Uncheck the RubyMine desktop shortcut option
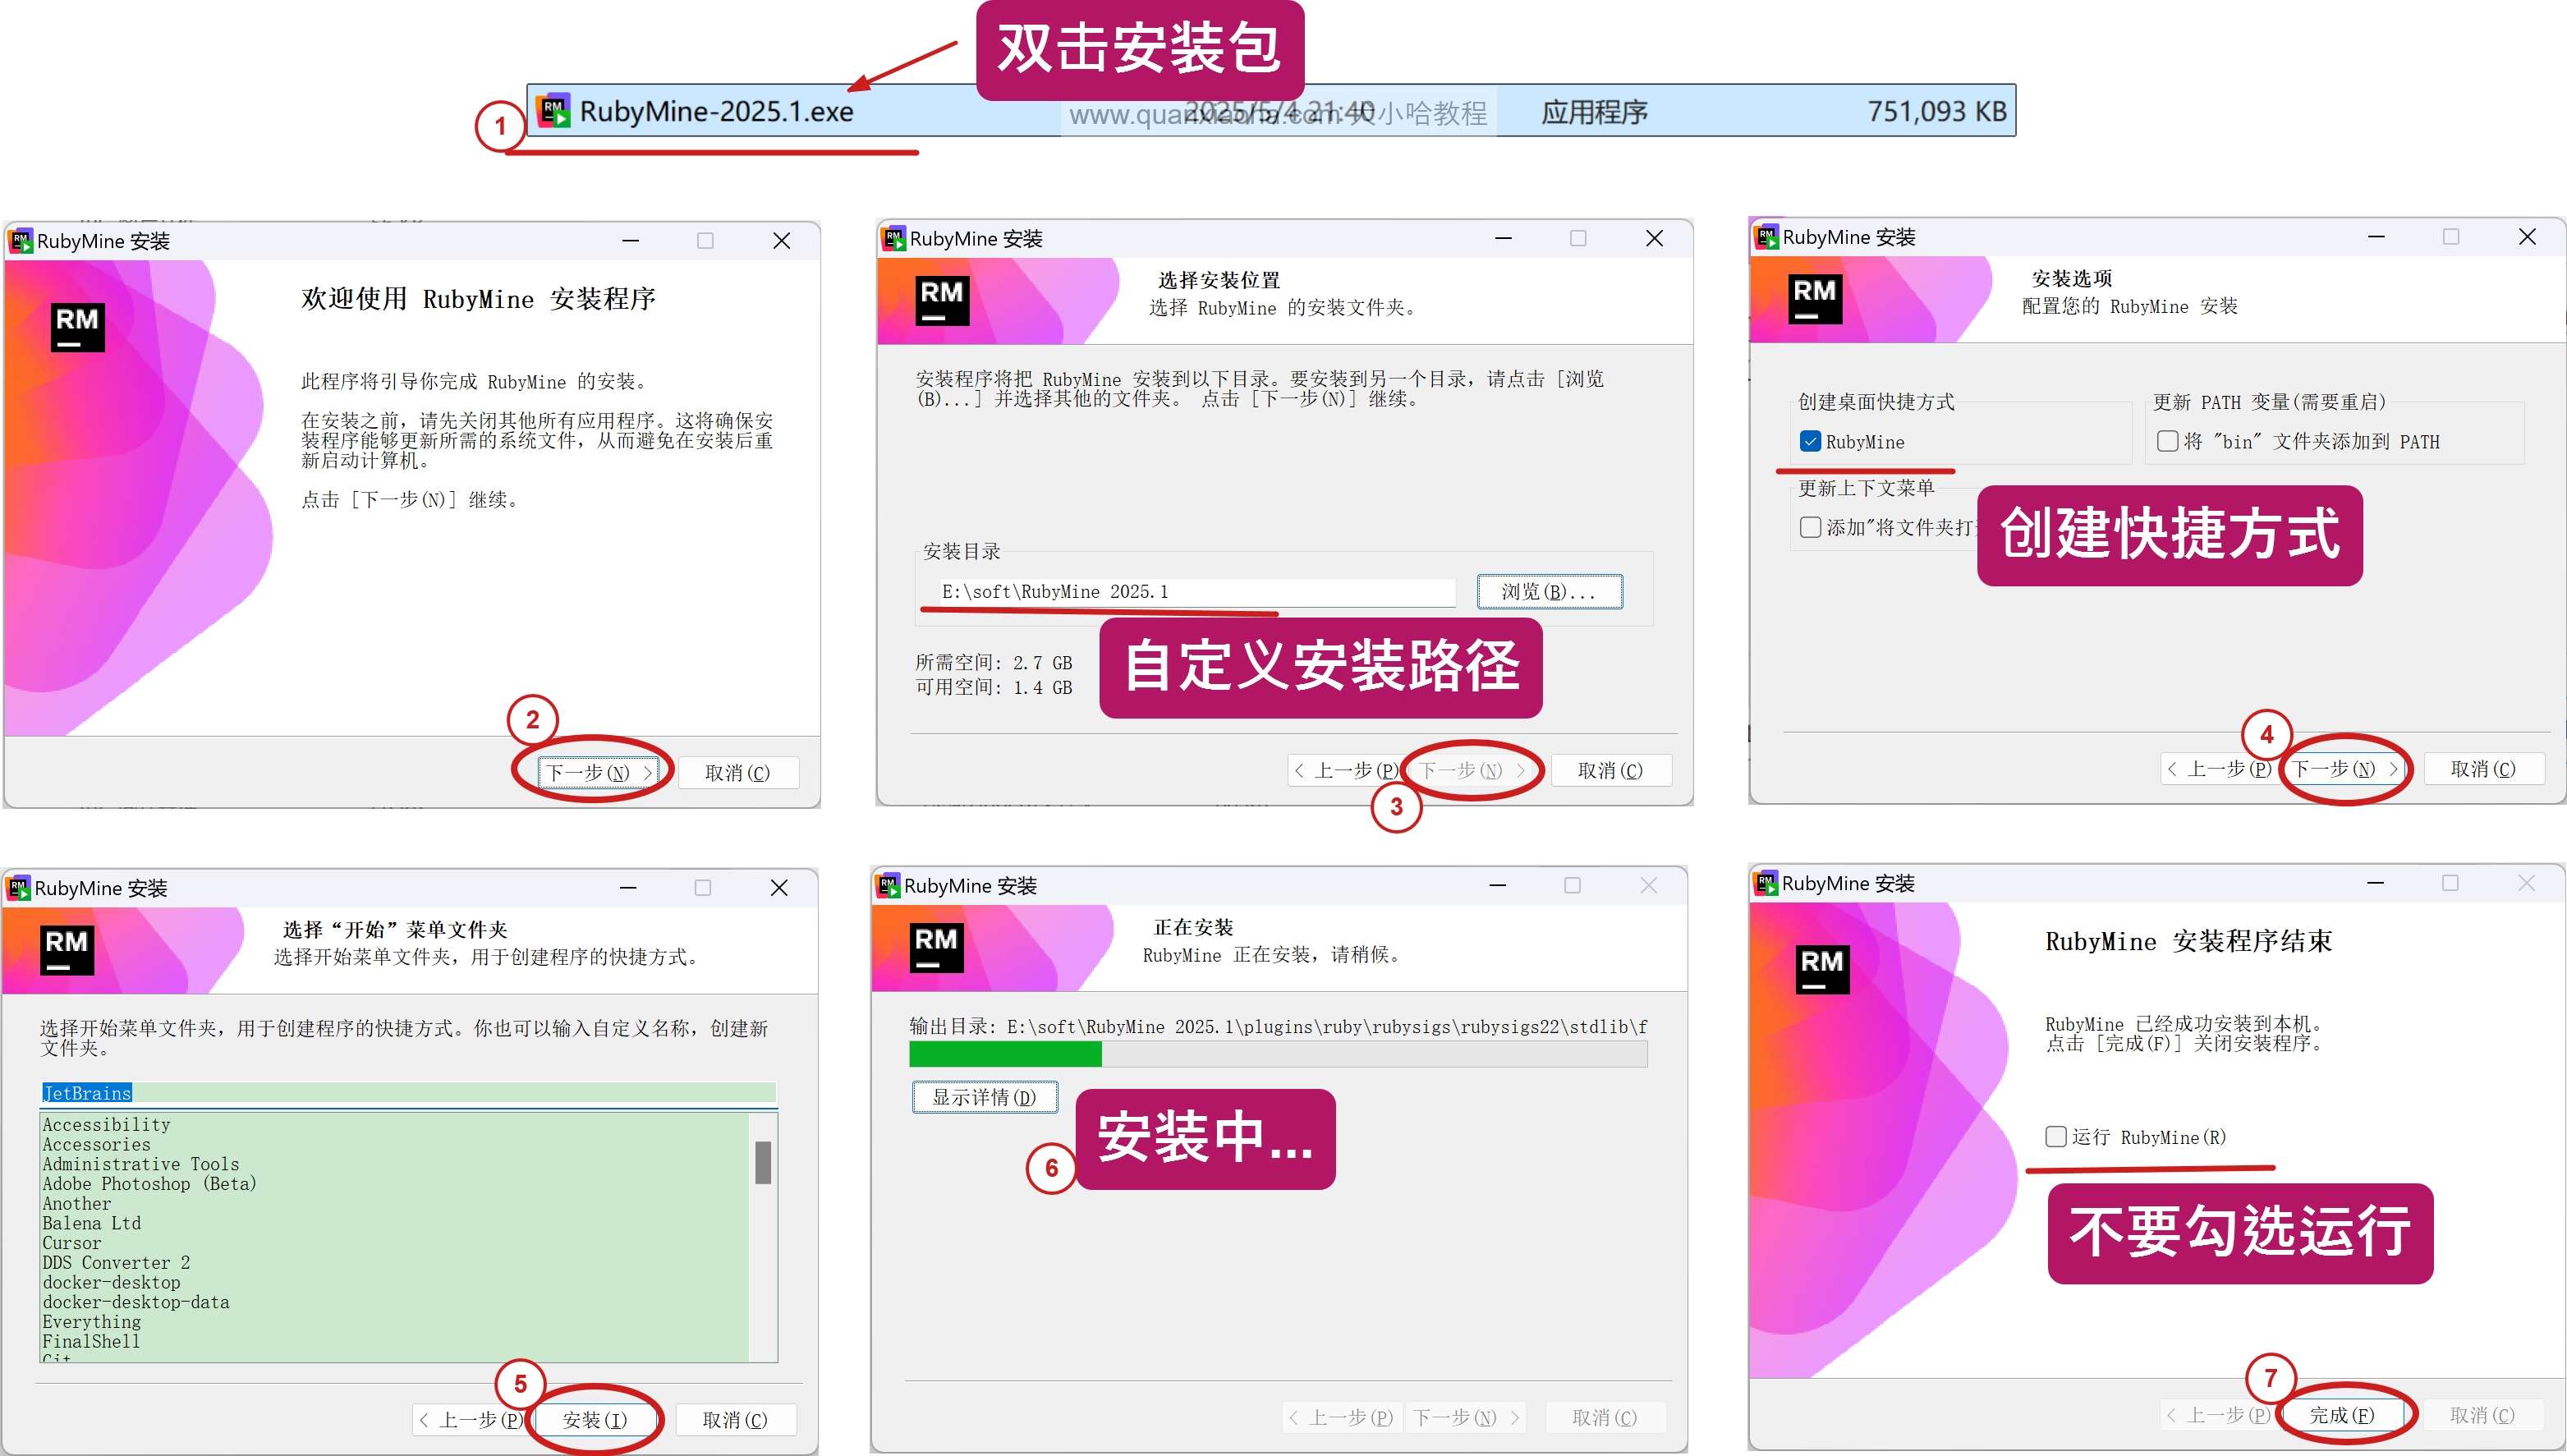Viewport: 2567px width, 1456px height. pos(1811,441)
